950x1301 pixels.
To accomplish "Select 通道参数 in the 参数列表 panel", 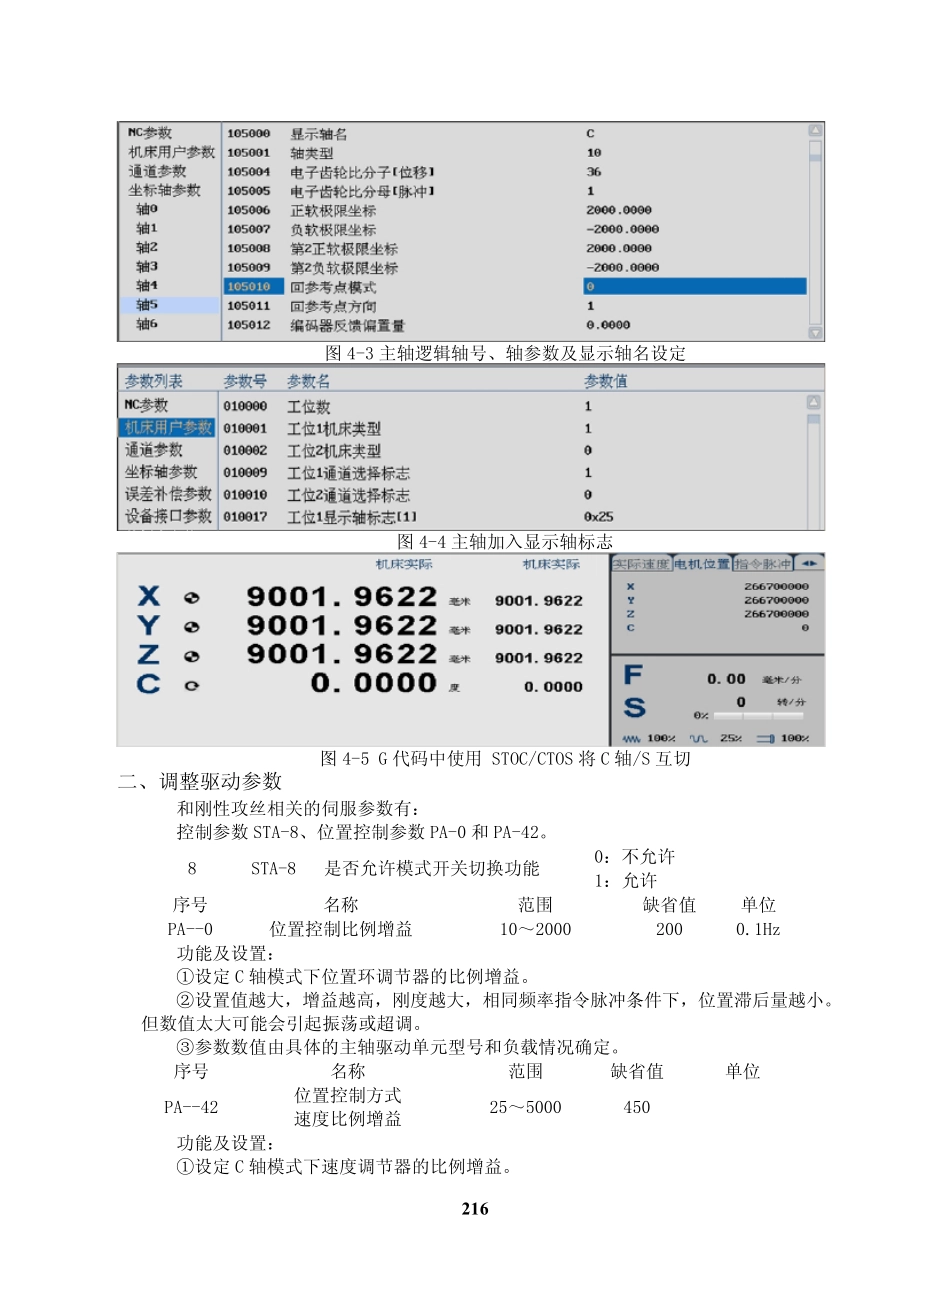I will click(x=154, y=450).
